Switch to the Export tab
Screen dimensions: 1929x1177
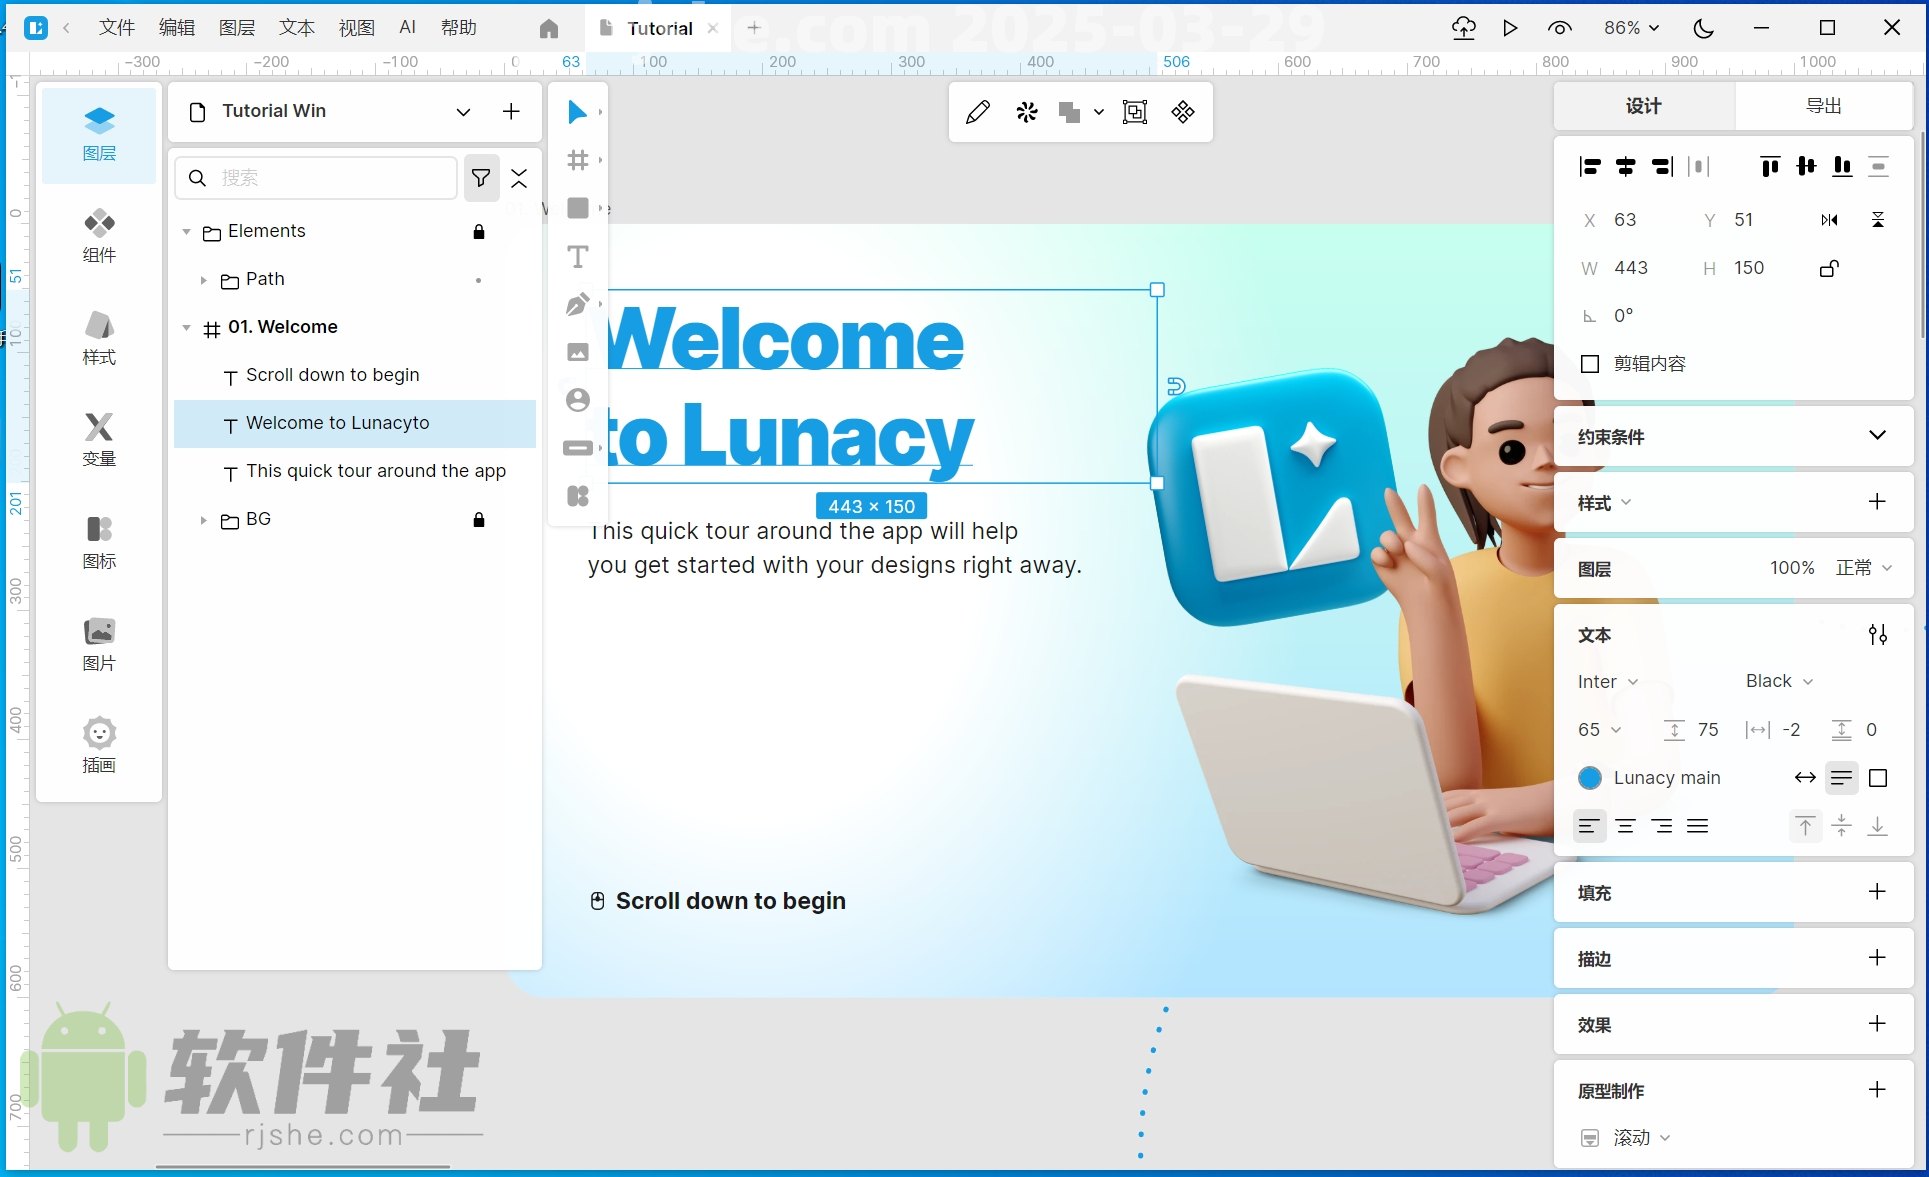(x=1823, y=106)
